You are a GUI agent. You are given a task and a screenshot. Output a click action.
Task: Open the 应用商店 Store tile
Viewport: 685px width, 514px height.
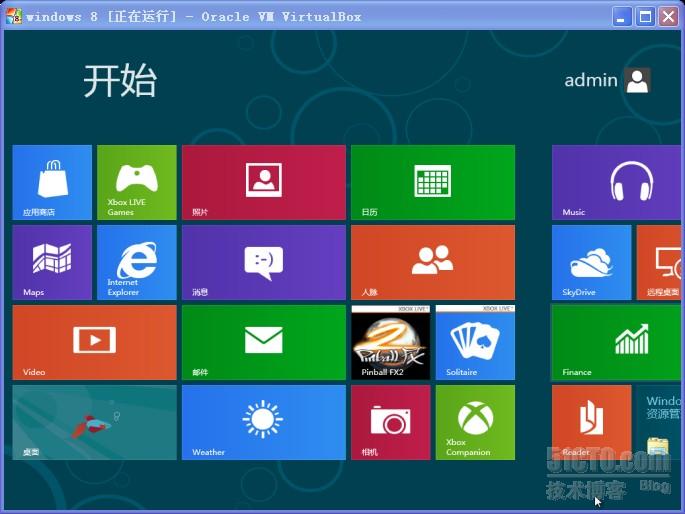point(52,183)
